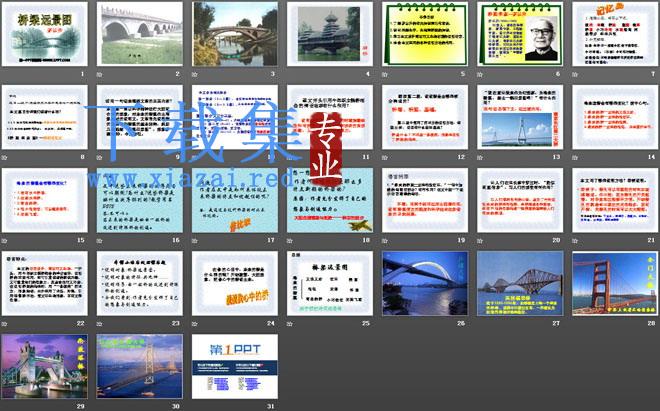Select slide 16 light-blue background slide
The image size is (660, 411).
coord(140,200)
